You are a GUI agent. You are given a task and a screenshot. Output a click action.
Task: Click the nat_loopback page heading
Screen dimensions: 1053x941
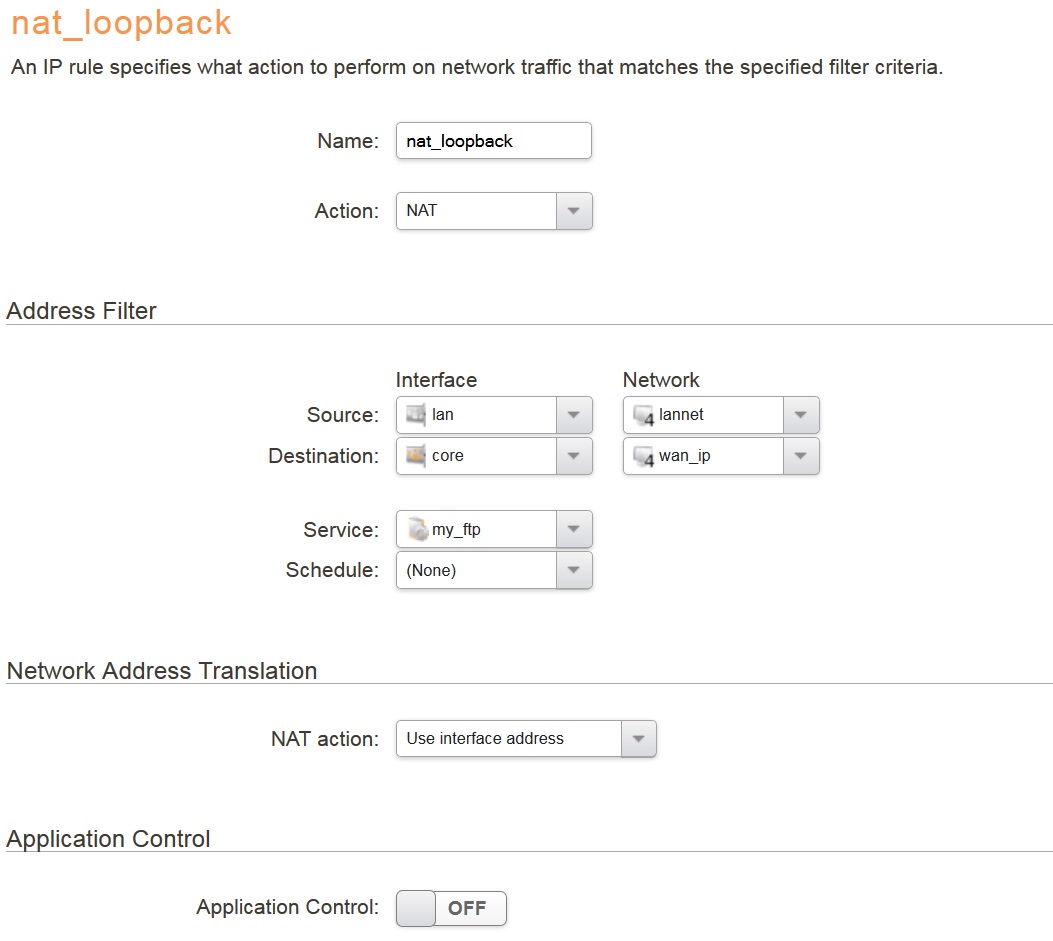[x=121, y=22]
